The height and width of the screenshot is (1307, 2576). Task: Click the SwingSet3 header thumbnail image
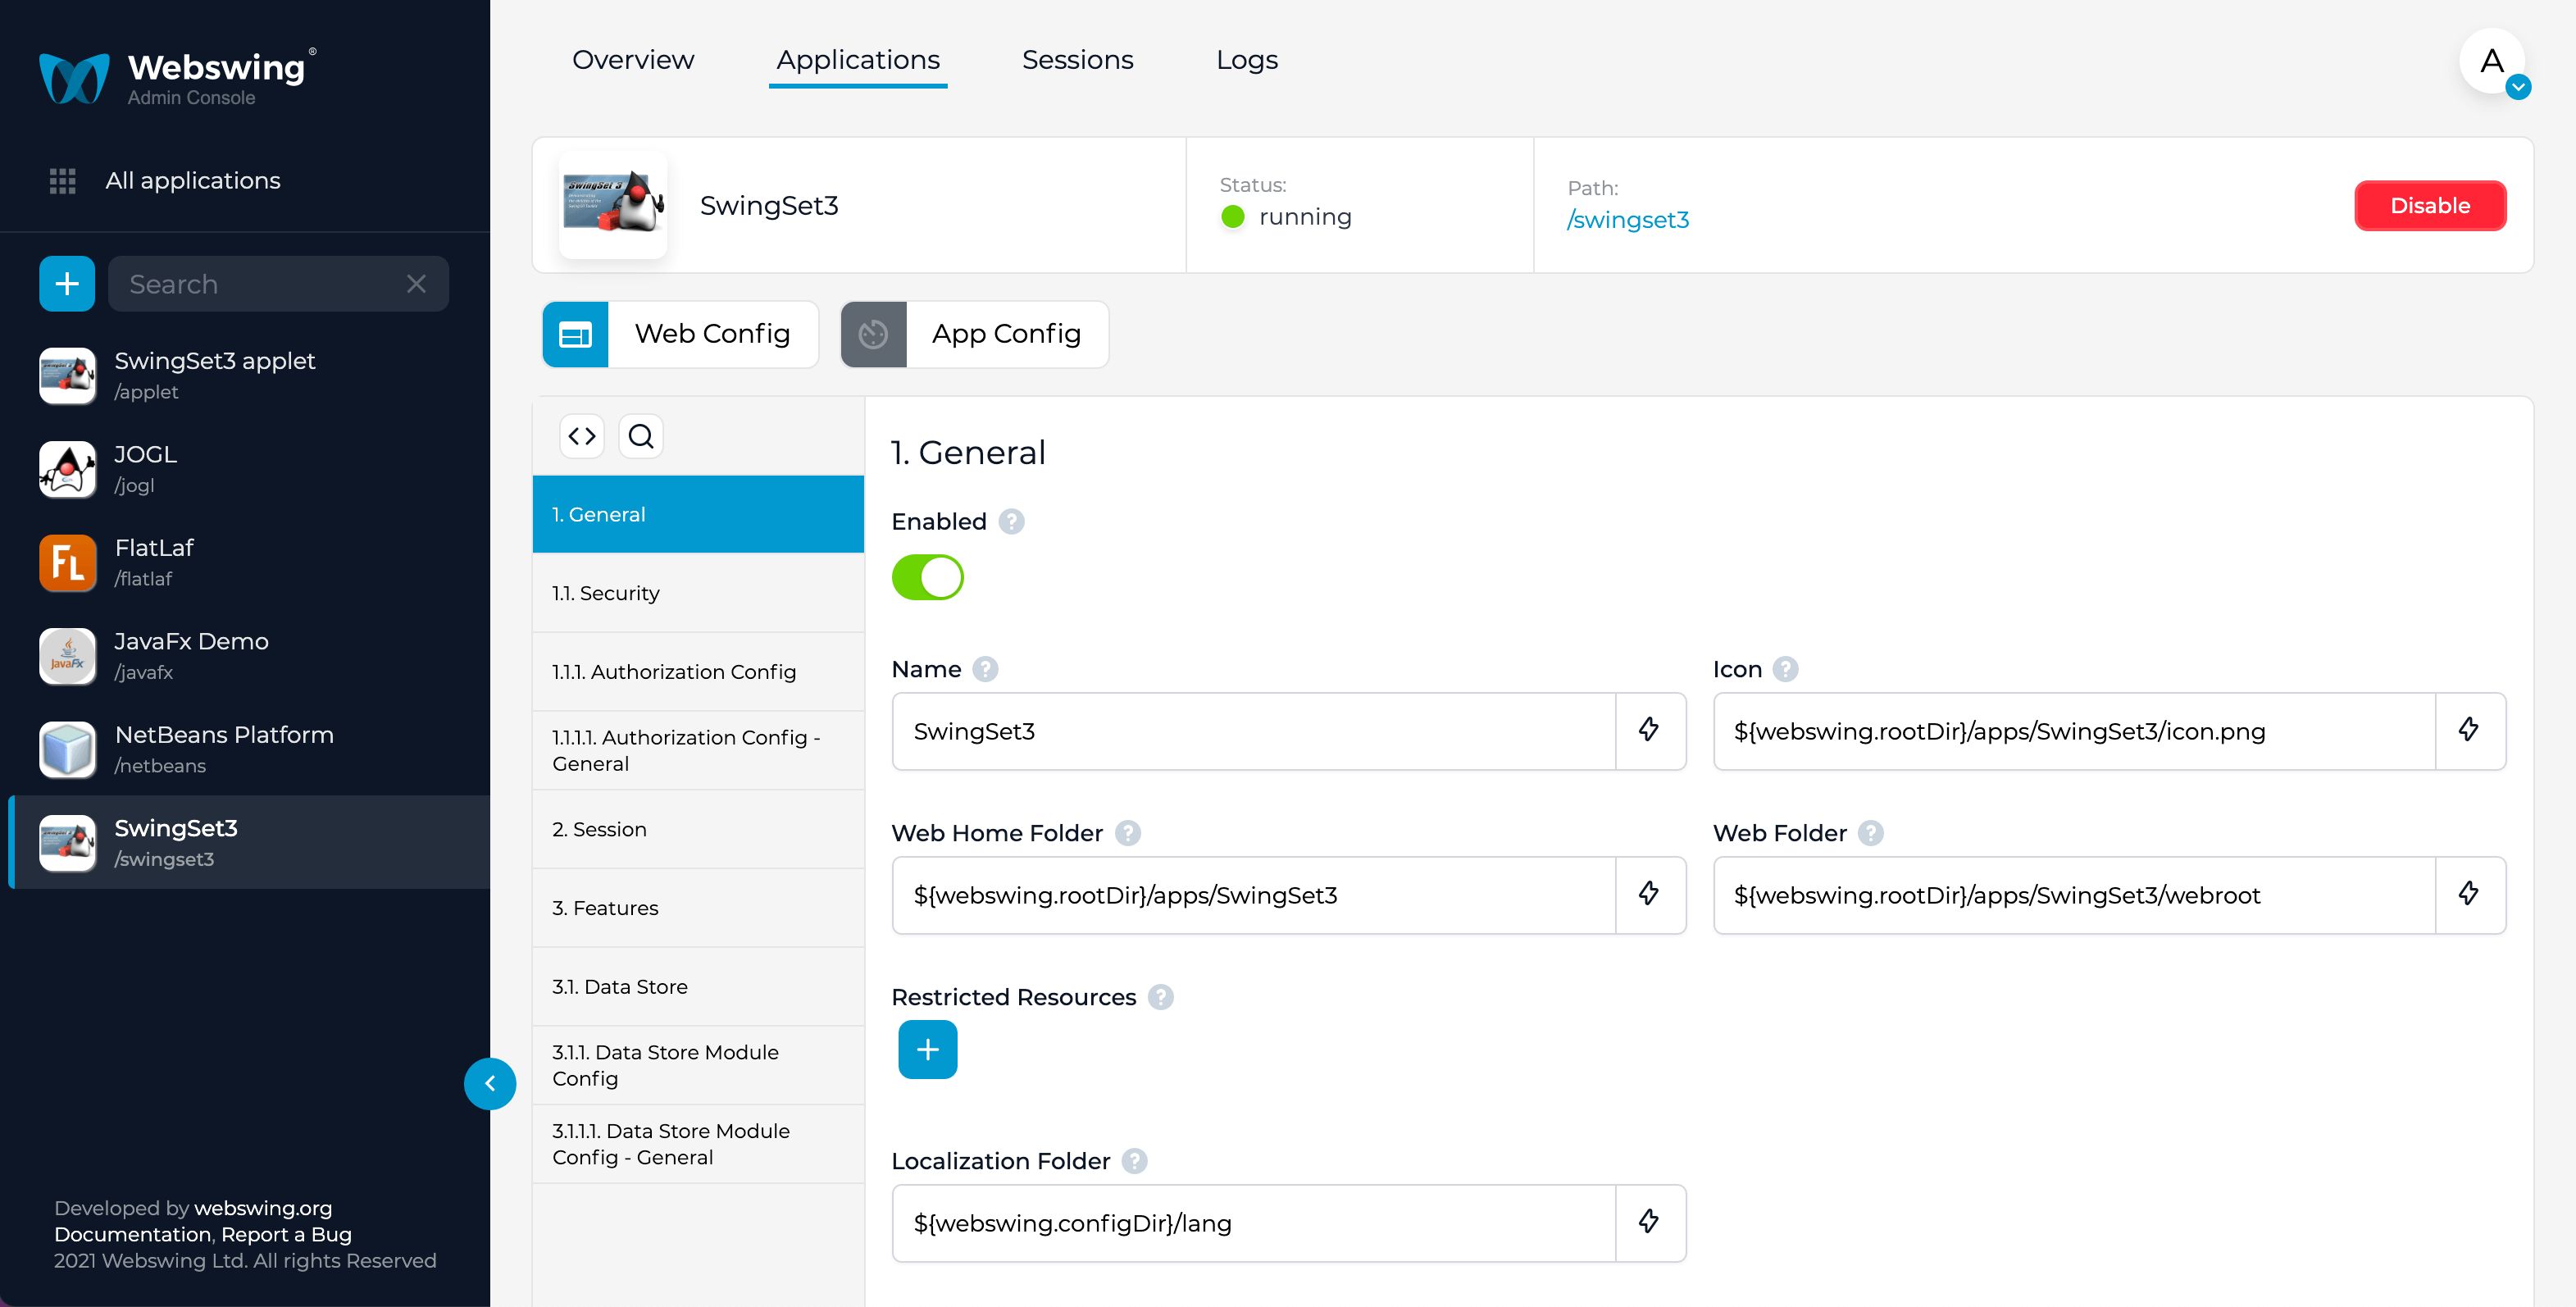pyautogui.click(x=613, y=205)
